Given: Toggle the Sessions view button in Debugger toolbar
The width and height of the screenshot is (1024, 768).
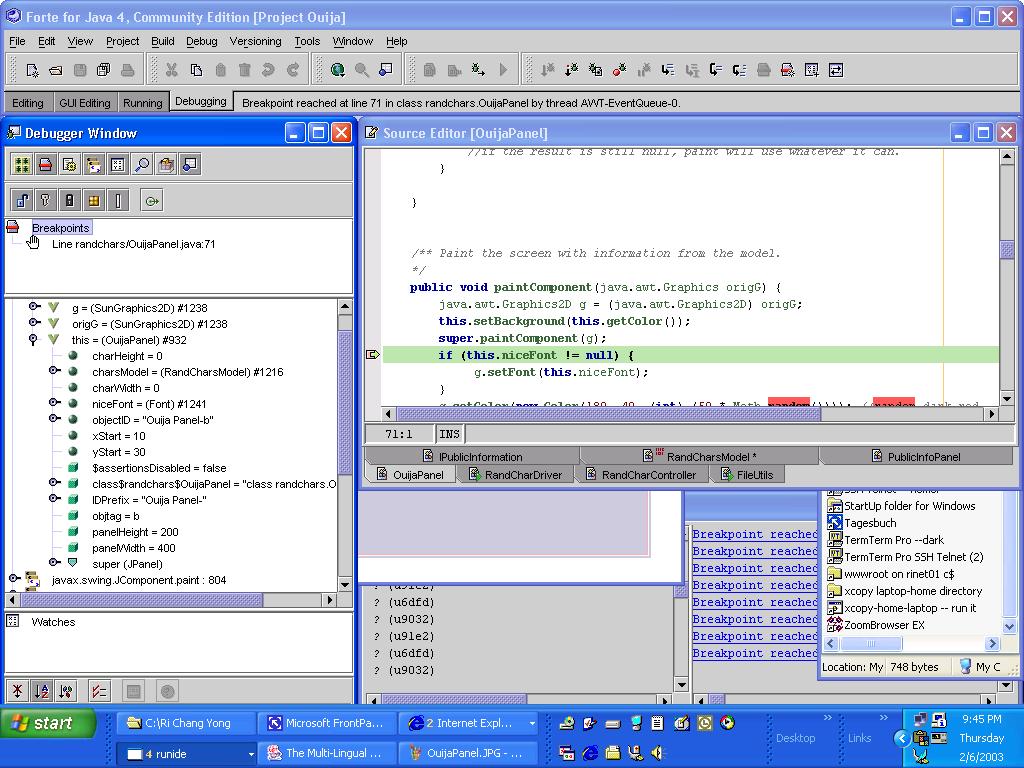Looking at the screenshot, I should [x=22, y=165].
